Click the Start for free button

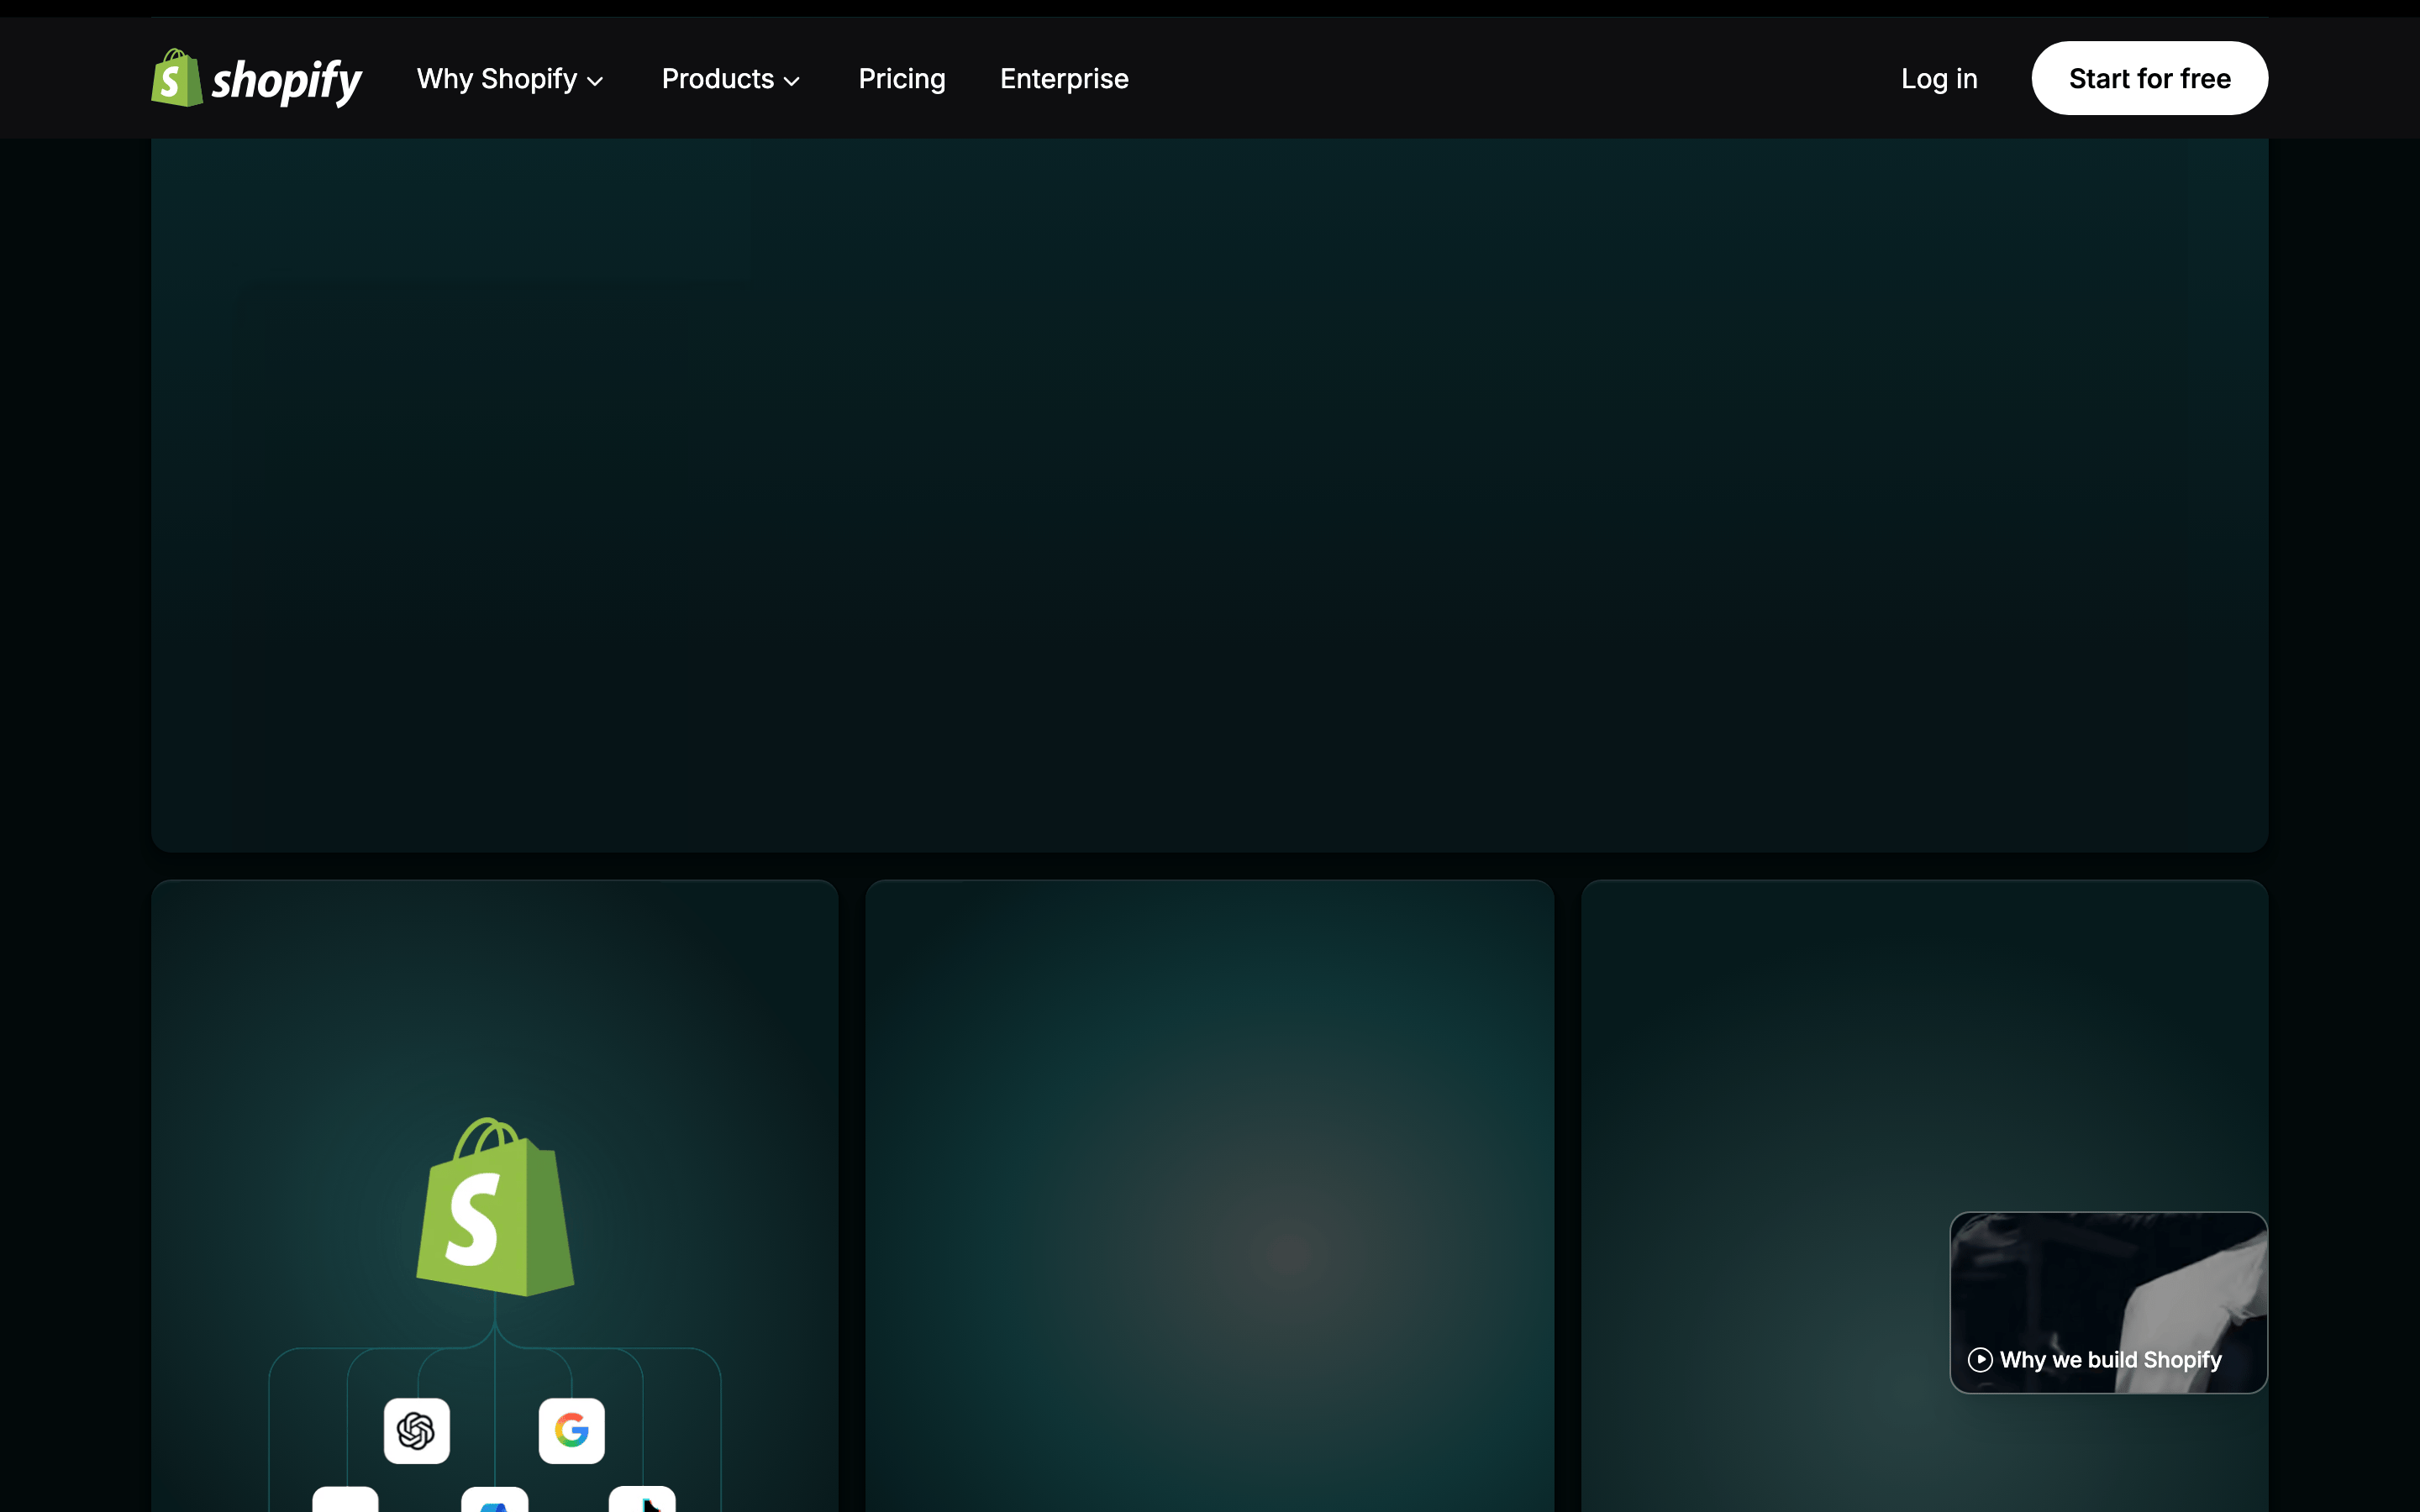coord(2149,78)
